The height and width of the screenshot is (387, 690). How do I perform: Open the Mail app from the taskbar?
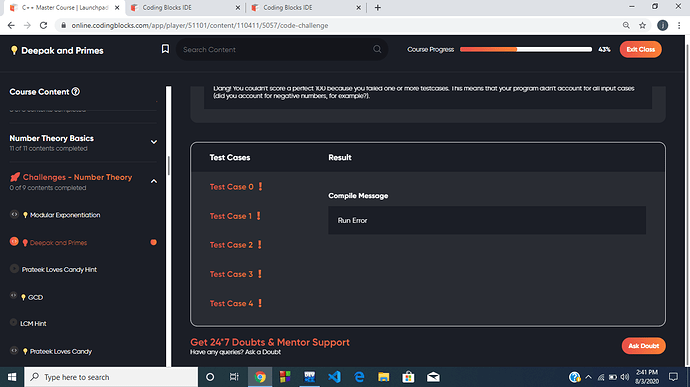433,377
